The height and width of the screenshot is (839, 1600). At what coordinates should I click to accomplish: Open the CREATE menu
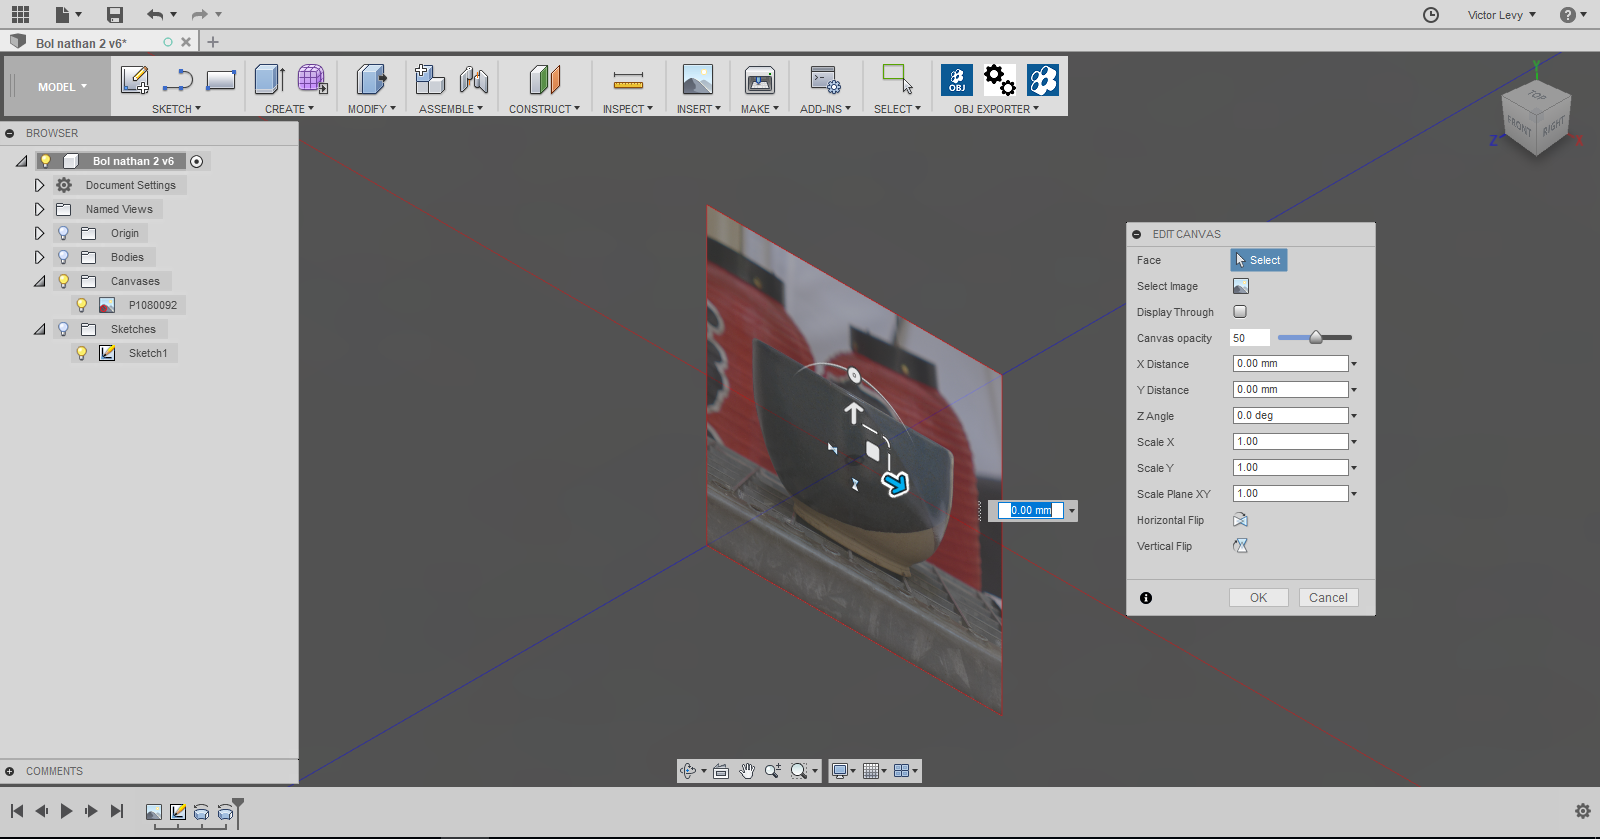289,109
